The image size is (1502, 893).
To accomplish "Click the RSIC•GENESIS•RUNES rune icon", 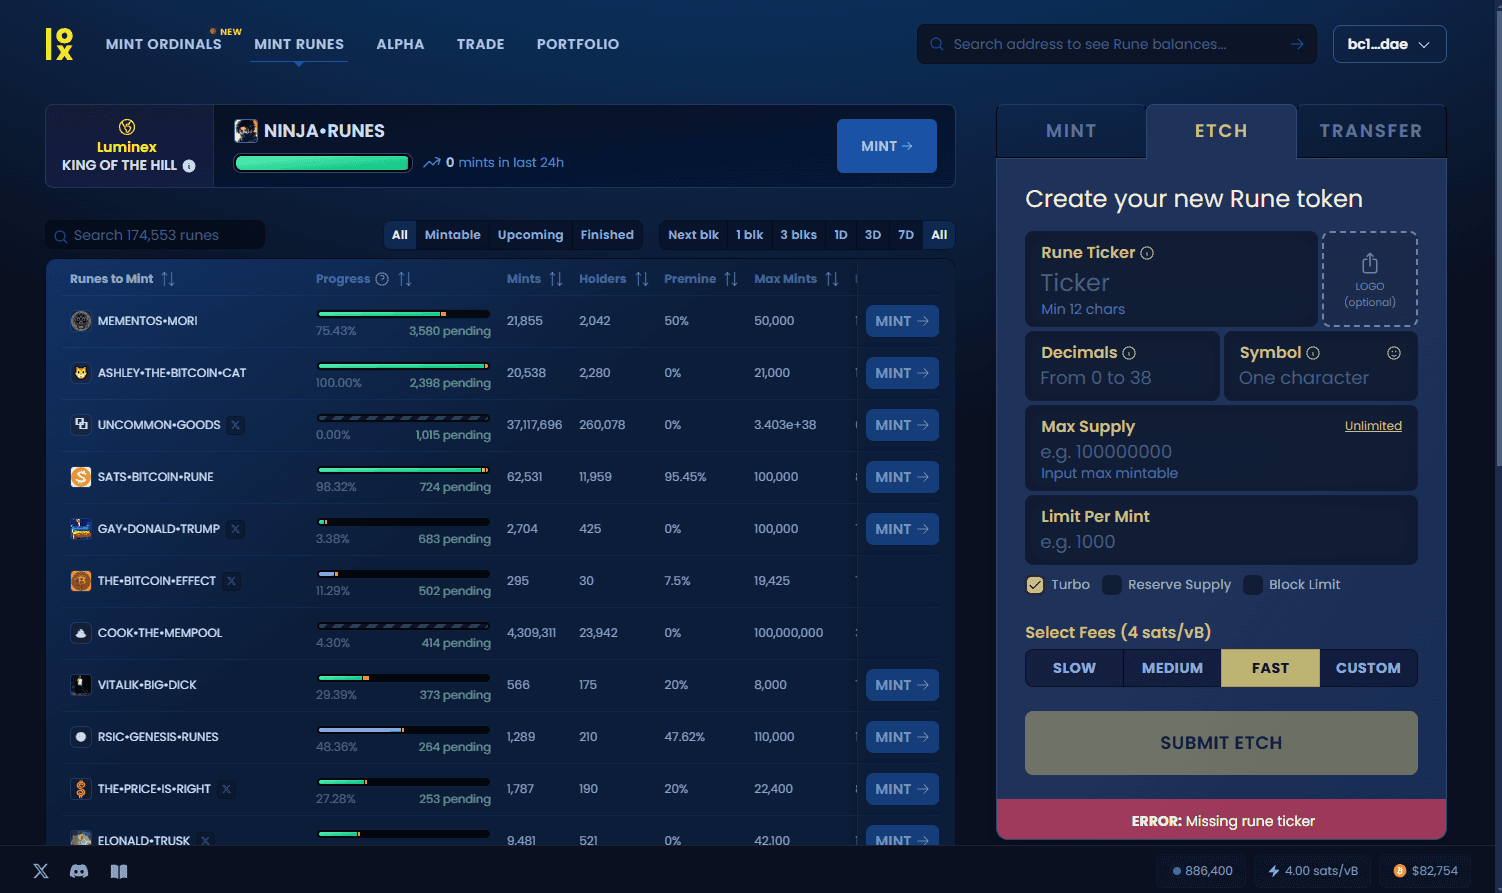I will click(x=81, y=737).
